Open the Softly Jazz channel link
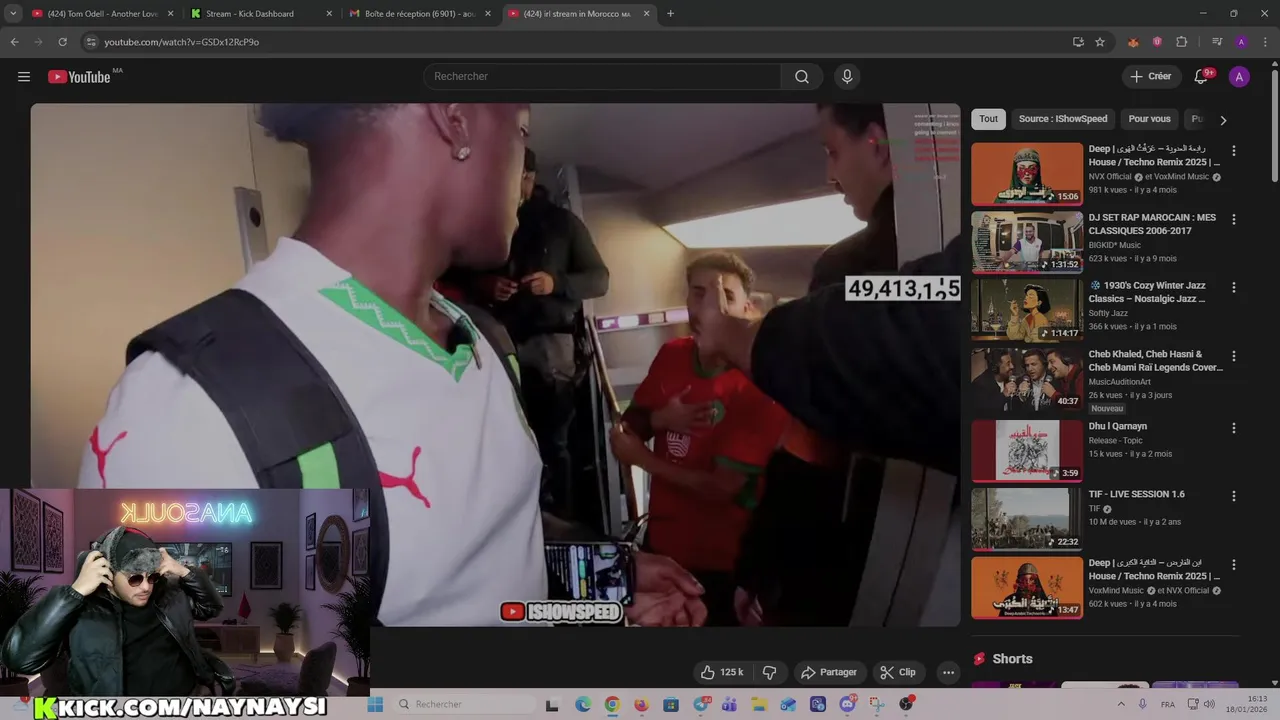1280x720 pixels. pos(1108,313)
